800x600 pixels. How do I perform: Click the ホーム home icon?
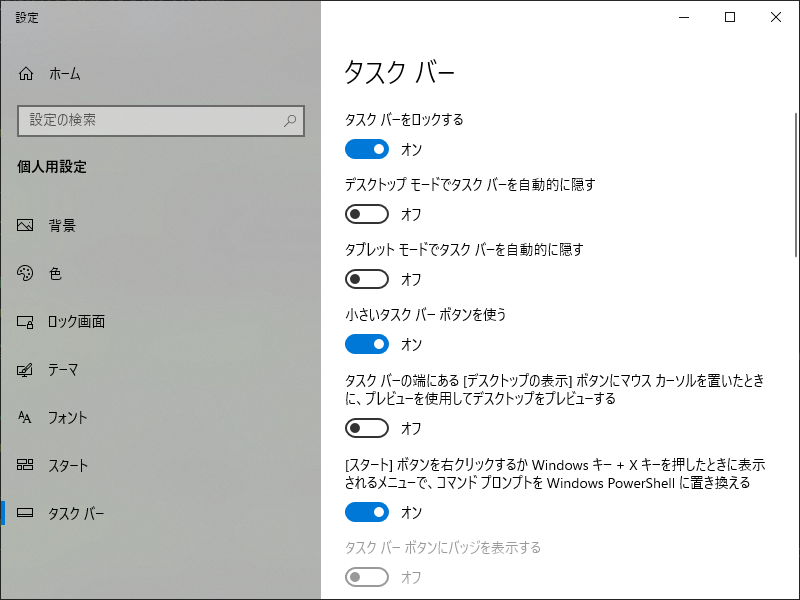(28, 73)
